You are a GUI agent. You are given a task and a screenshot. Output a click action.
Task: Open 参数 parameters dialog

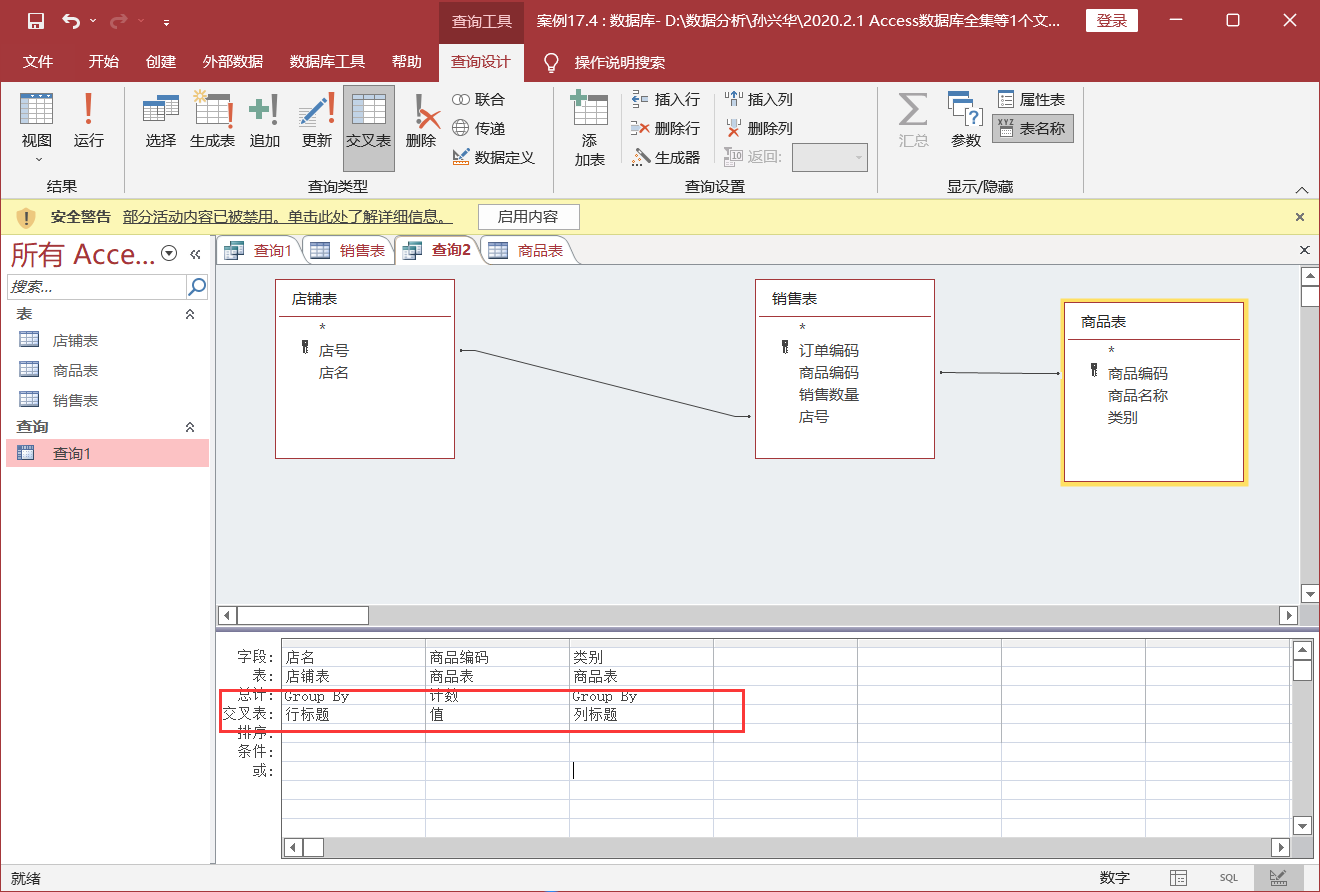(x=966, y=120)
